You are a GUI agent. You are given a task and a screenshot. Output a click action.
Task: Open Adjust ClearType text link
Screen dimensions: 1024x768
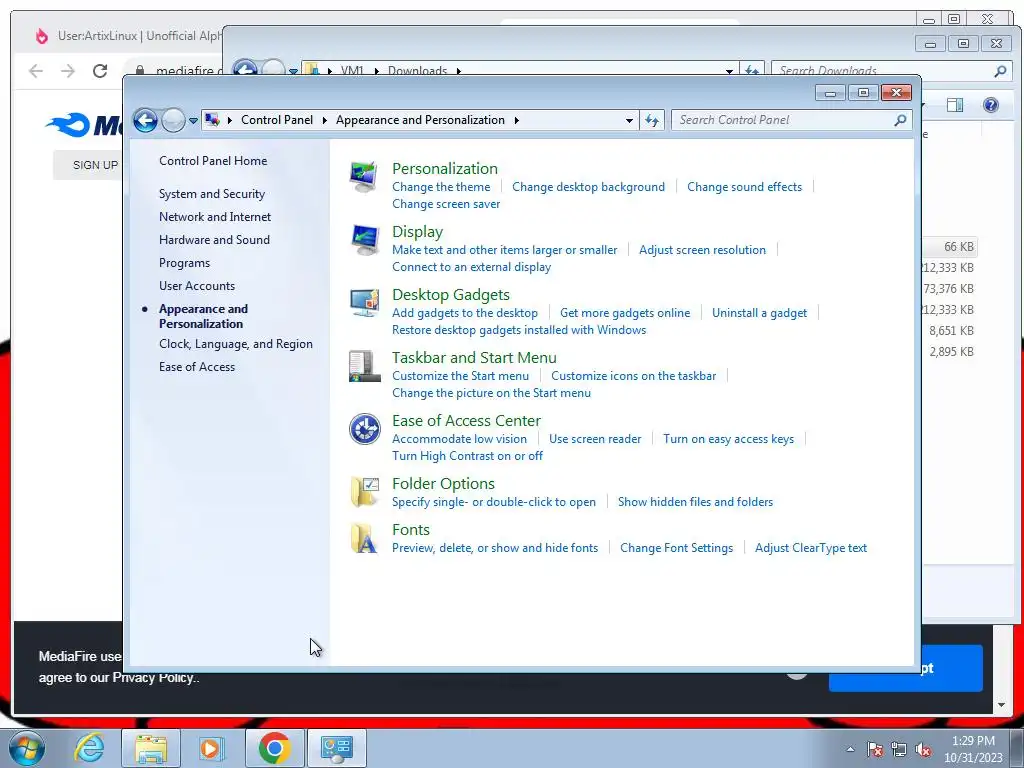coord(811,548)
